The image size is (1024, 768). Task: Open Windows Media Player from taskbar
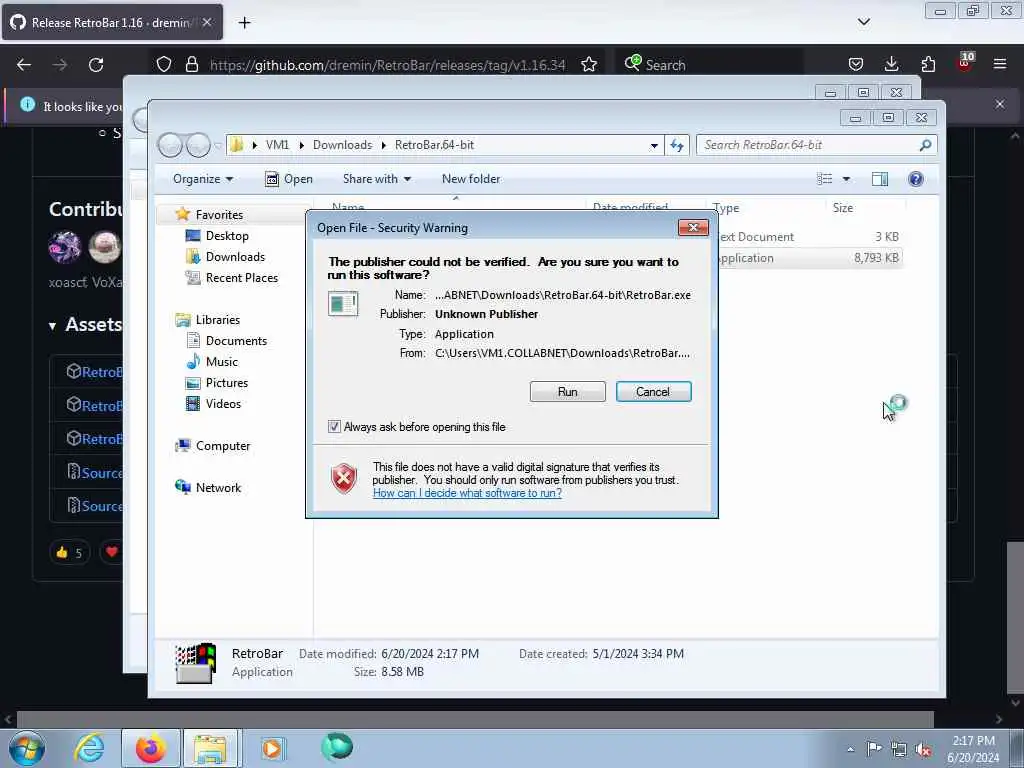272,748
